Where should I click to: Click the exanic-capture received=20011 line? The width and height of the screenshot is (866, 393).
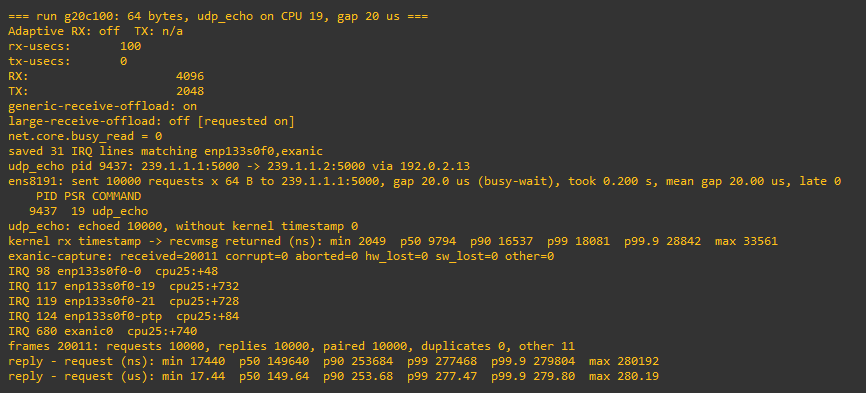281,256
